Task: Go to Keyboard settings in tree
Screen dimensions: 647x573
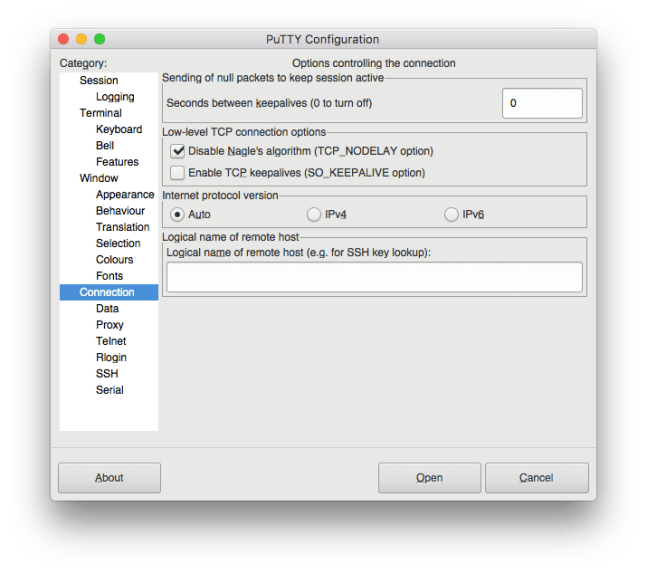Action: (119, 129)
